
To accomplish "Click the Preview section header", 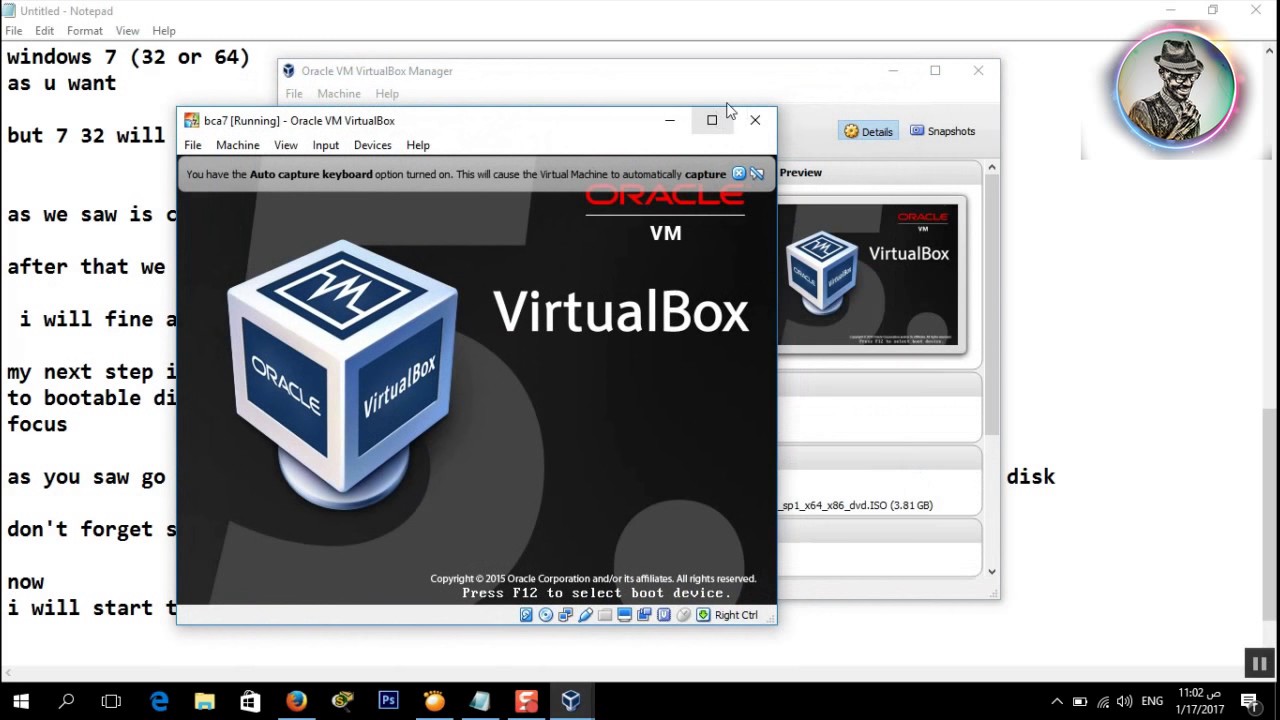I will (801, 173).
